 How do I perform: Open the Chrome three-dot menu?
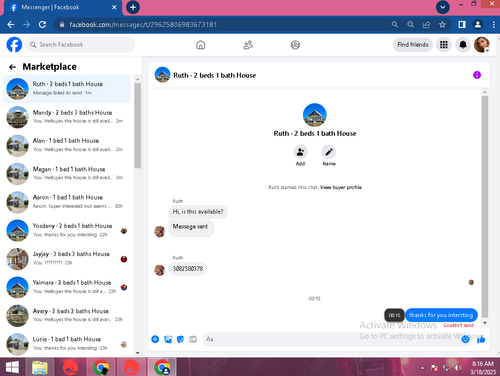pyautogui.click(x=493, y=24)
